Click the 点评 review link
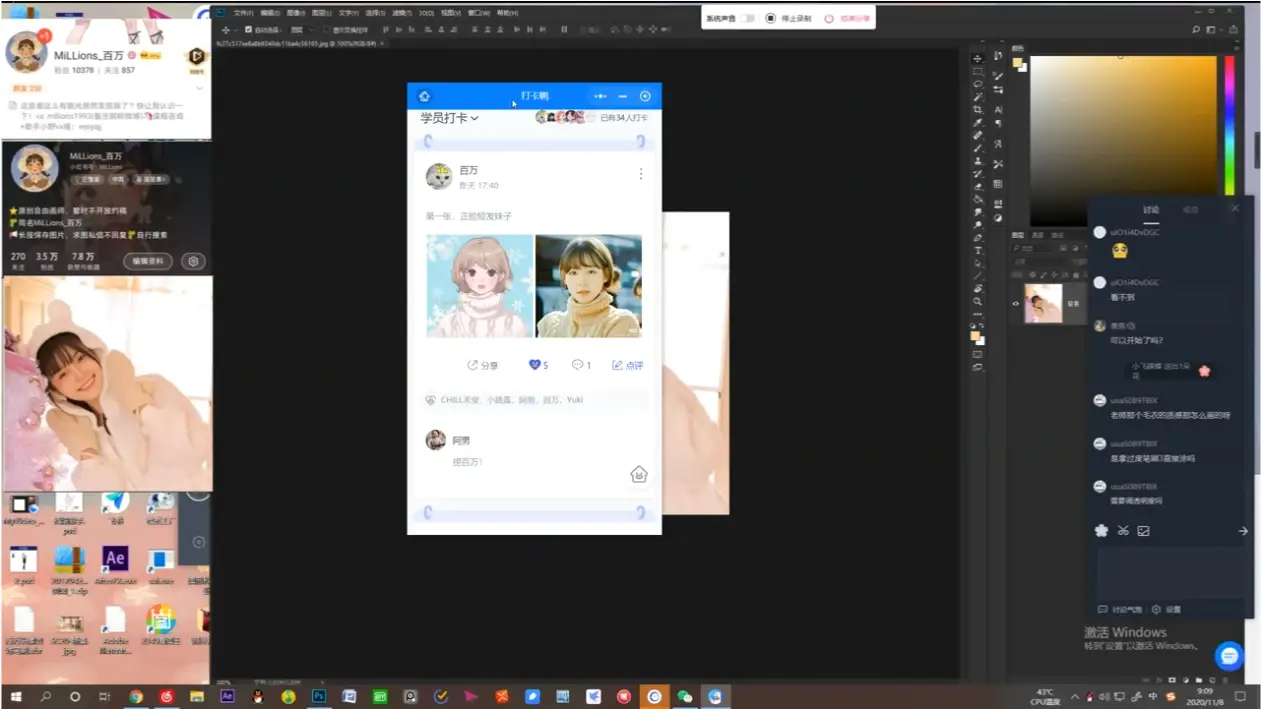This screenshot has height=709, width=1261. click(627, 365)
